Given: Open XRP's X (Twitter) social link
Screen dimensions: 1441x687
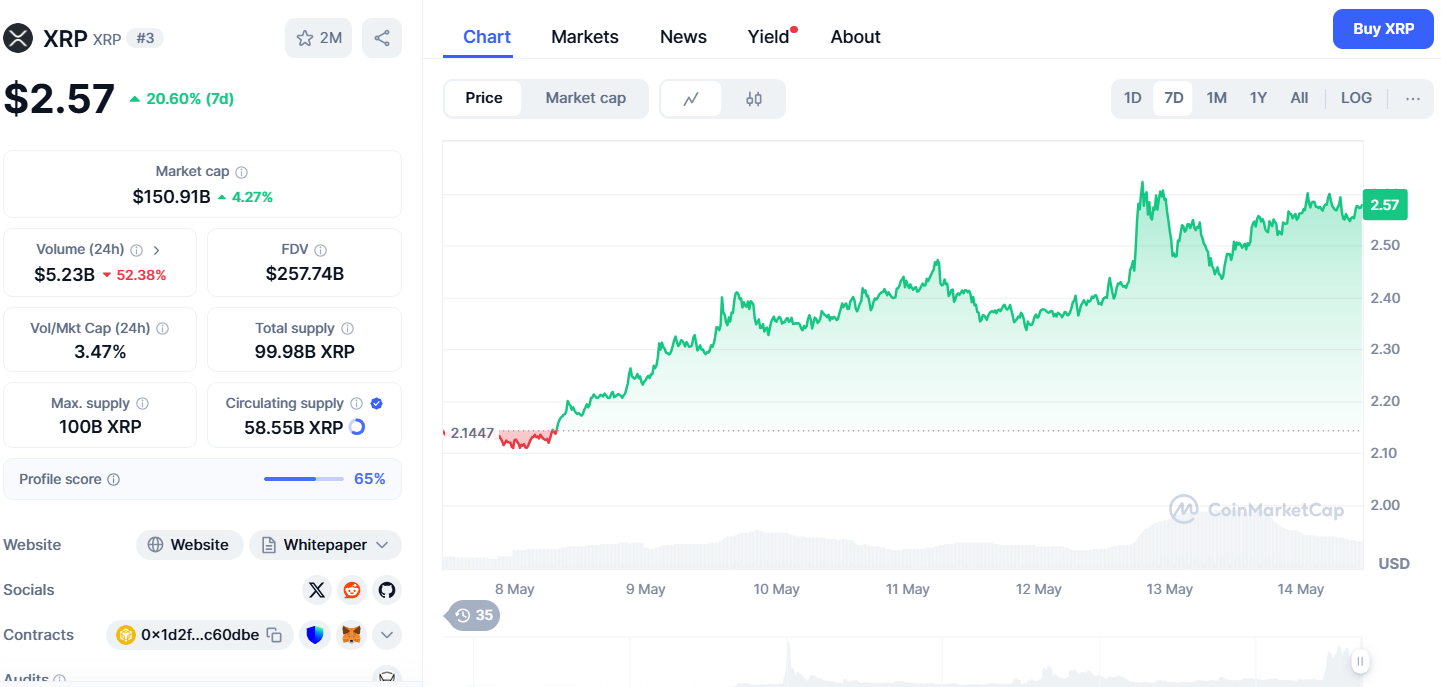Looking at the screenshot, I should 317,590.
